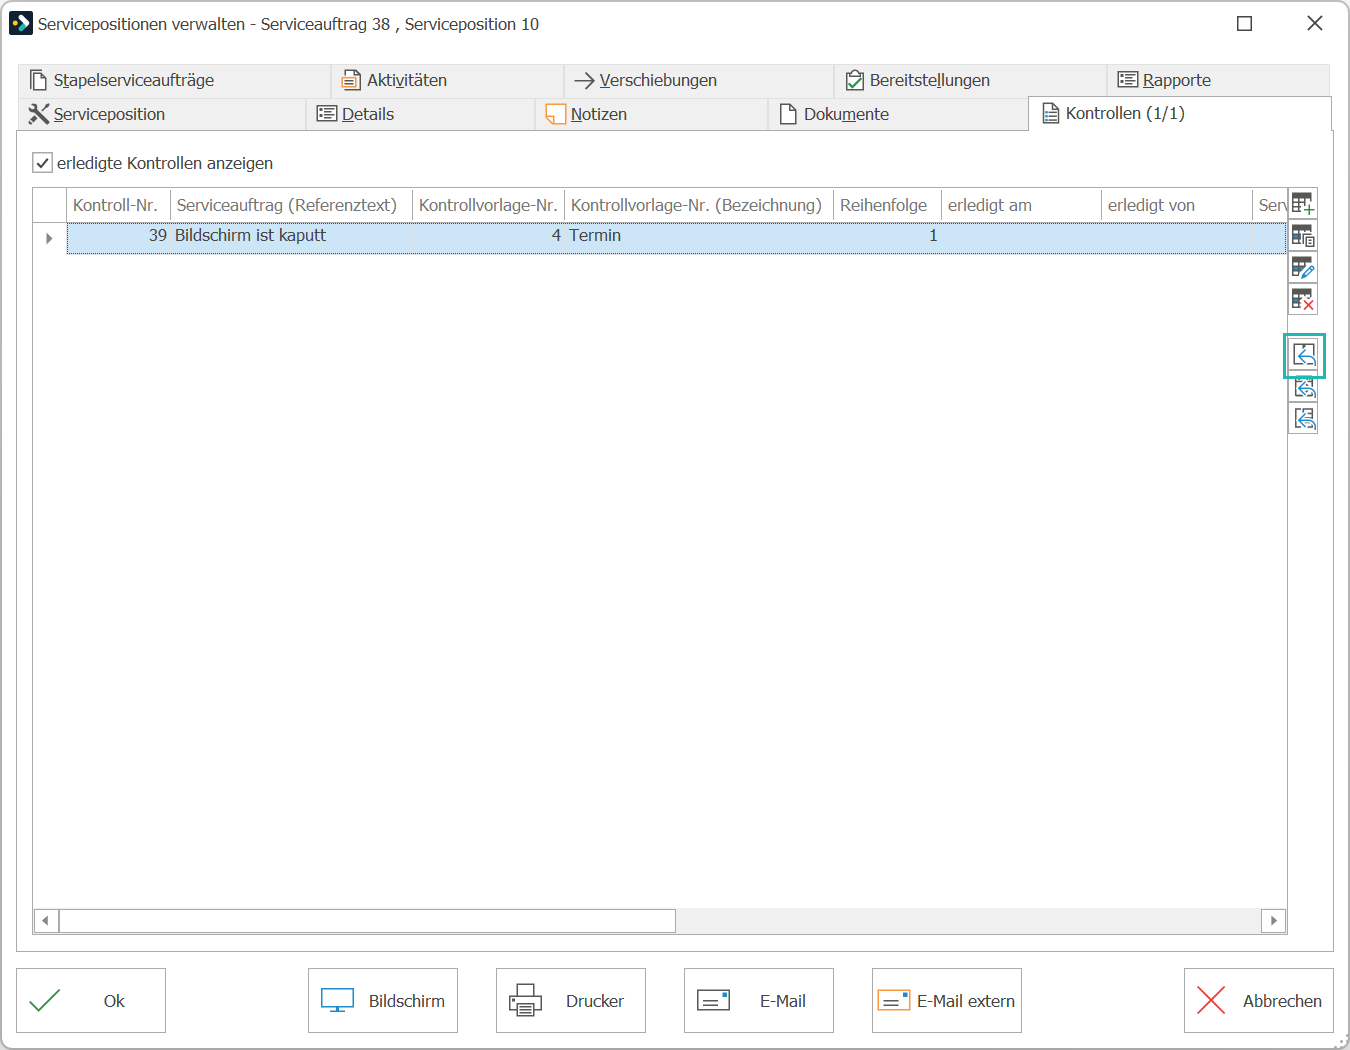Click the application logo in the title bar
The height and width of the screenshot is (1050, 1350).
pos(21,23)
